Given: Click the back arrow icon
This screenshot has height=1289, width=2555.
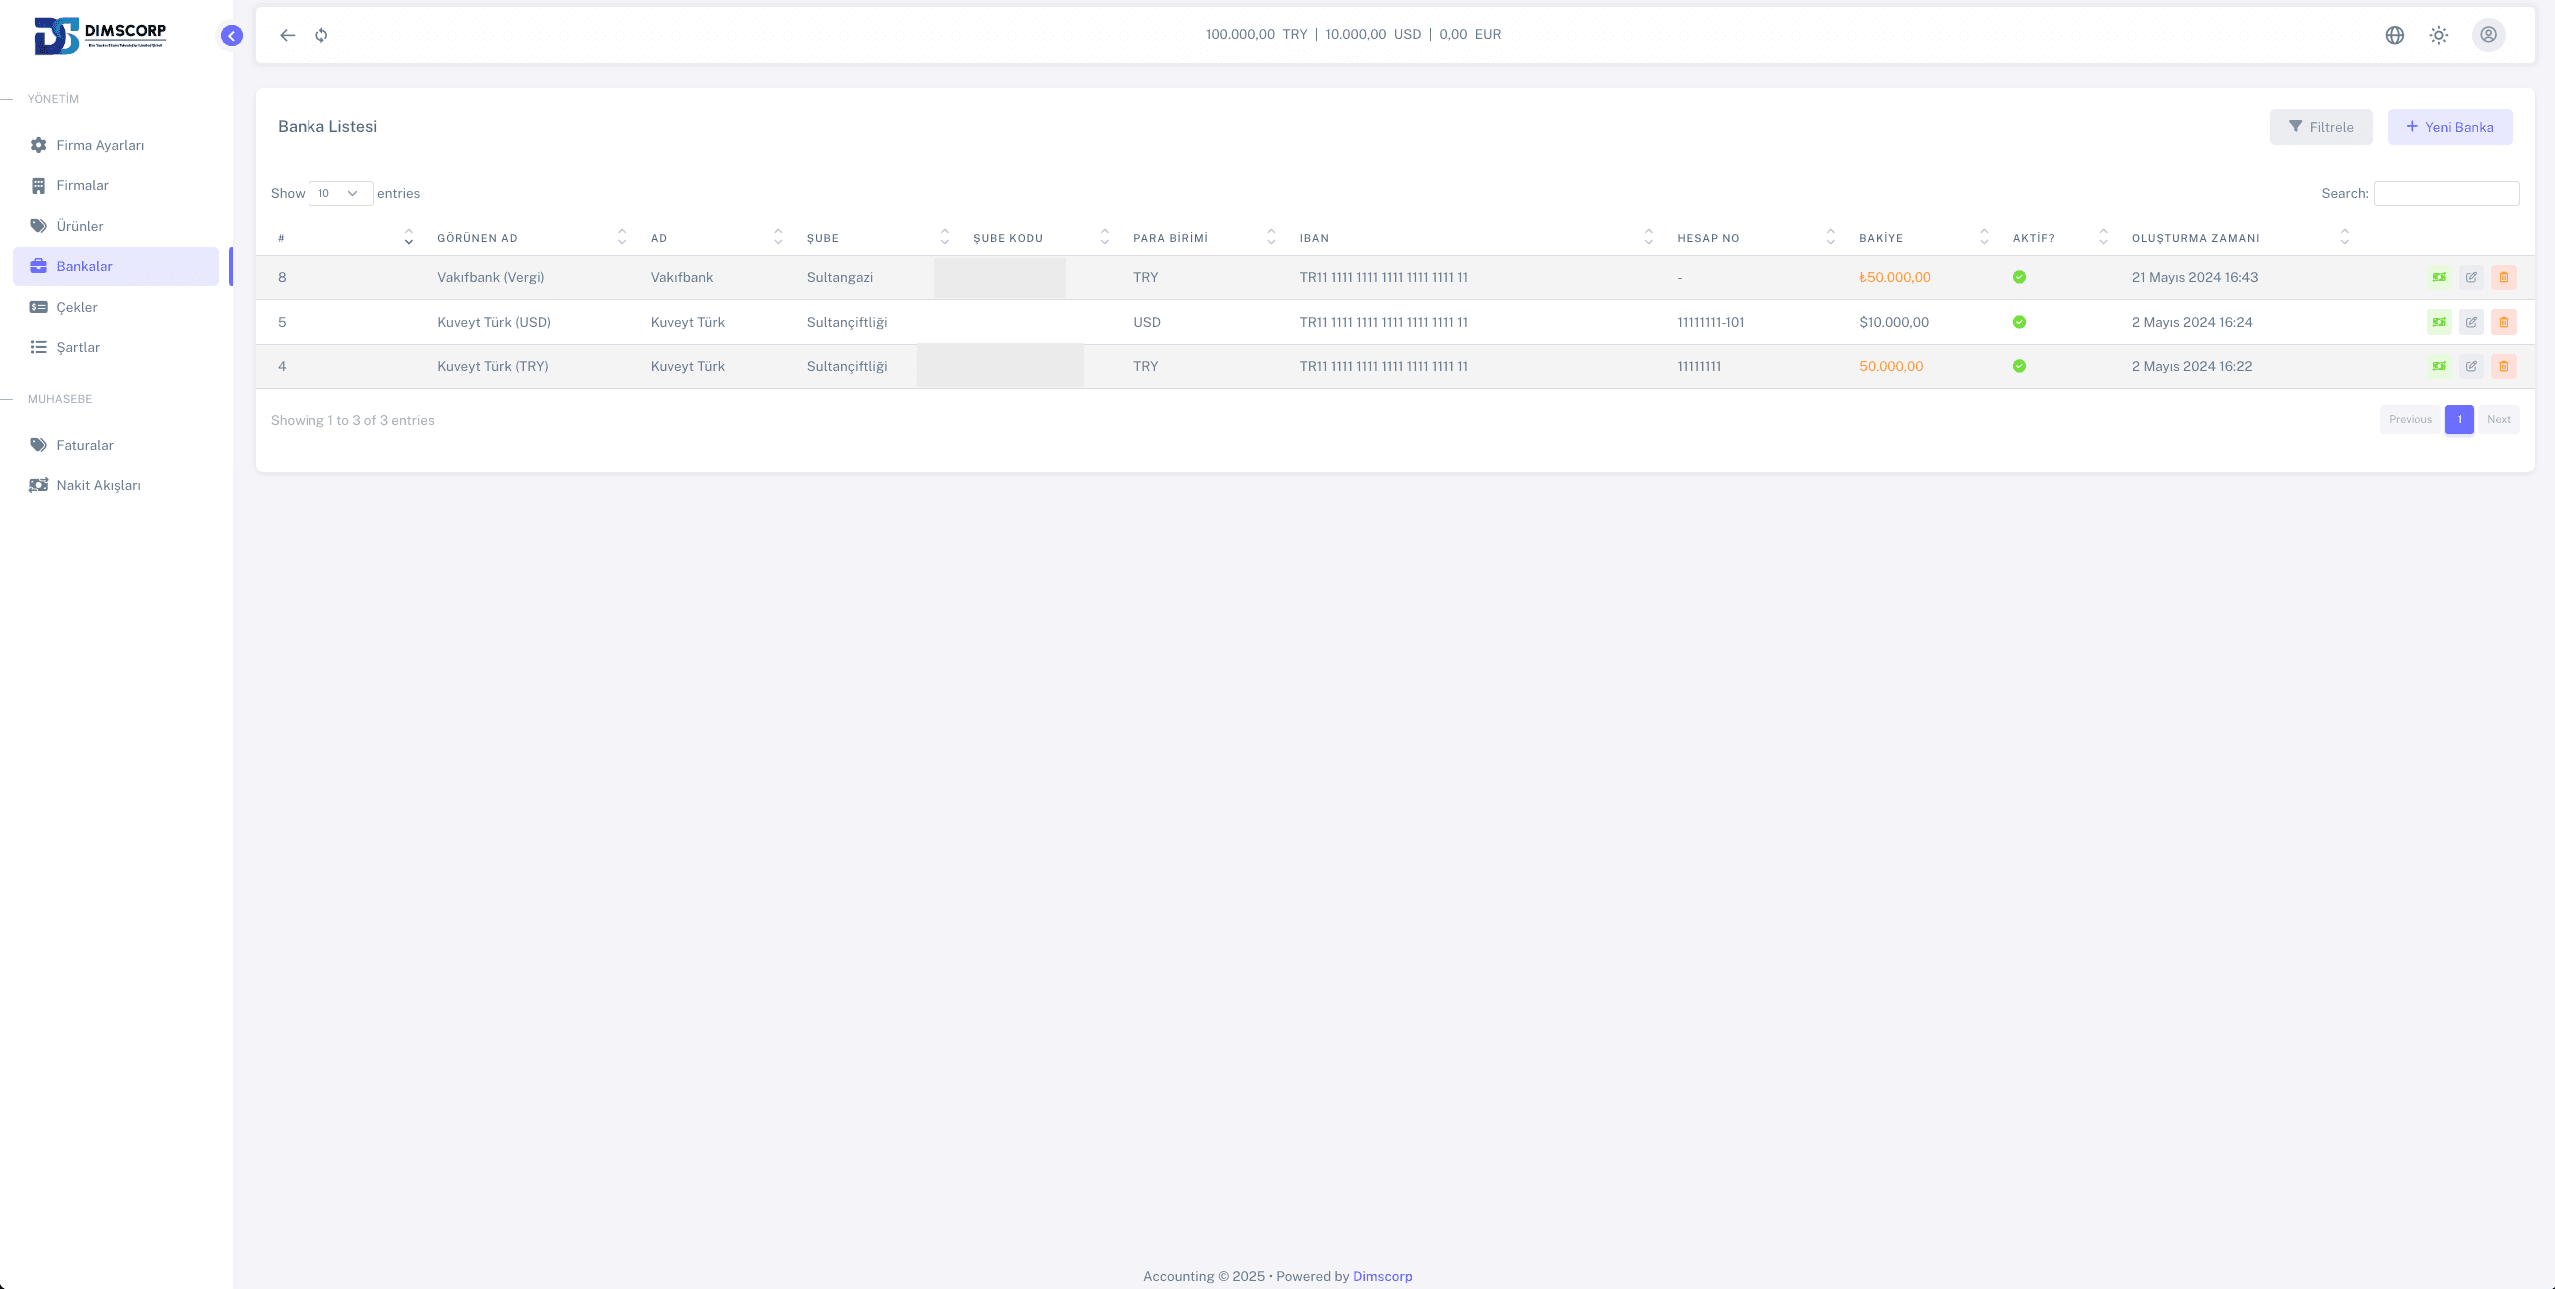Looking at the screenshot, I should [x=288, y=35].
